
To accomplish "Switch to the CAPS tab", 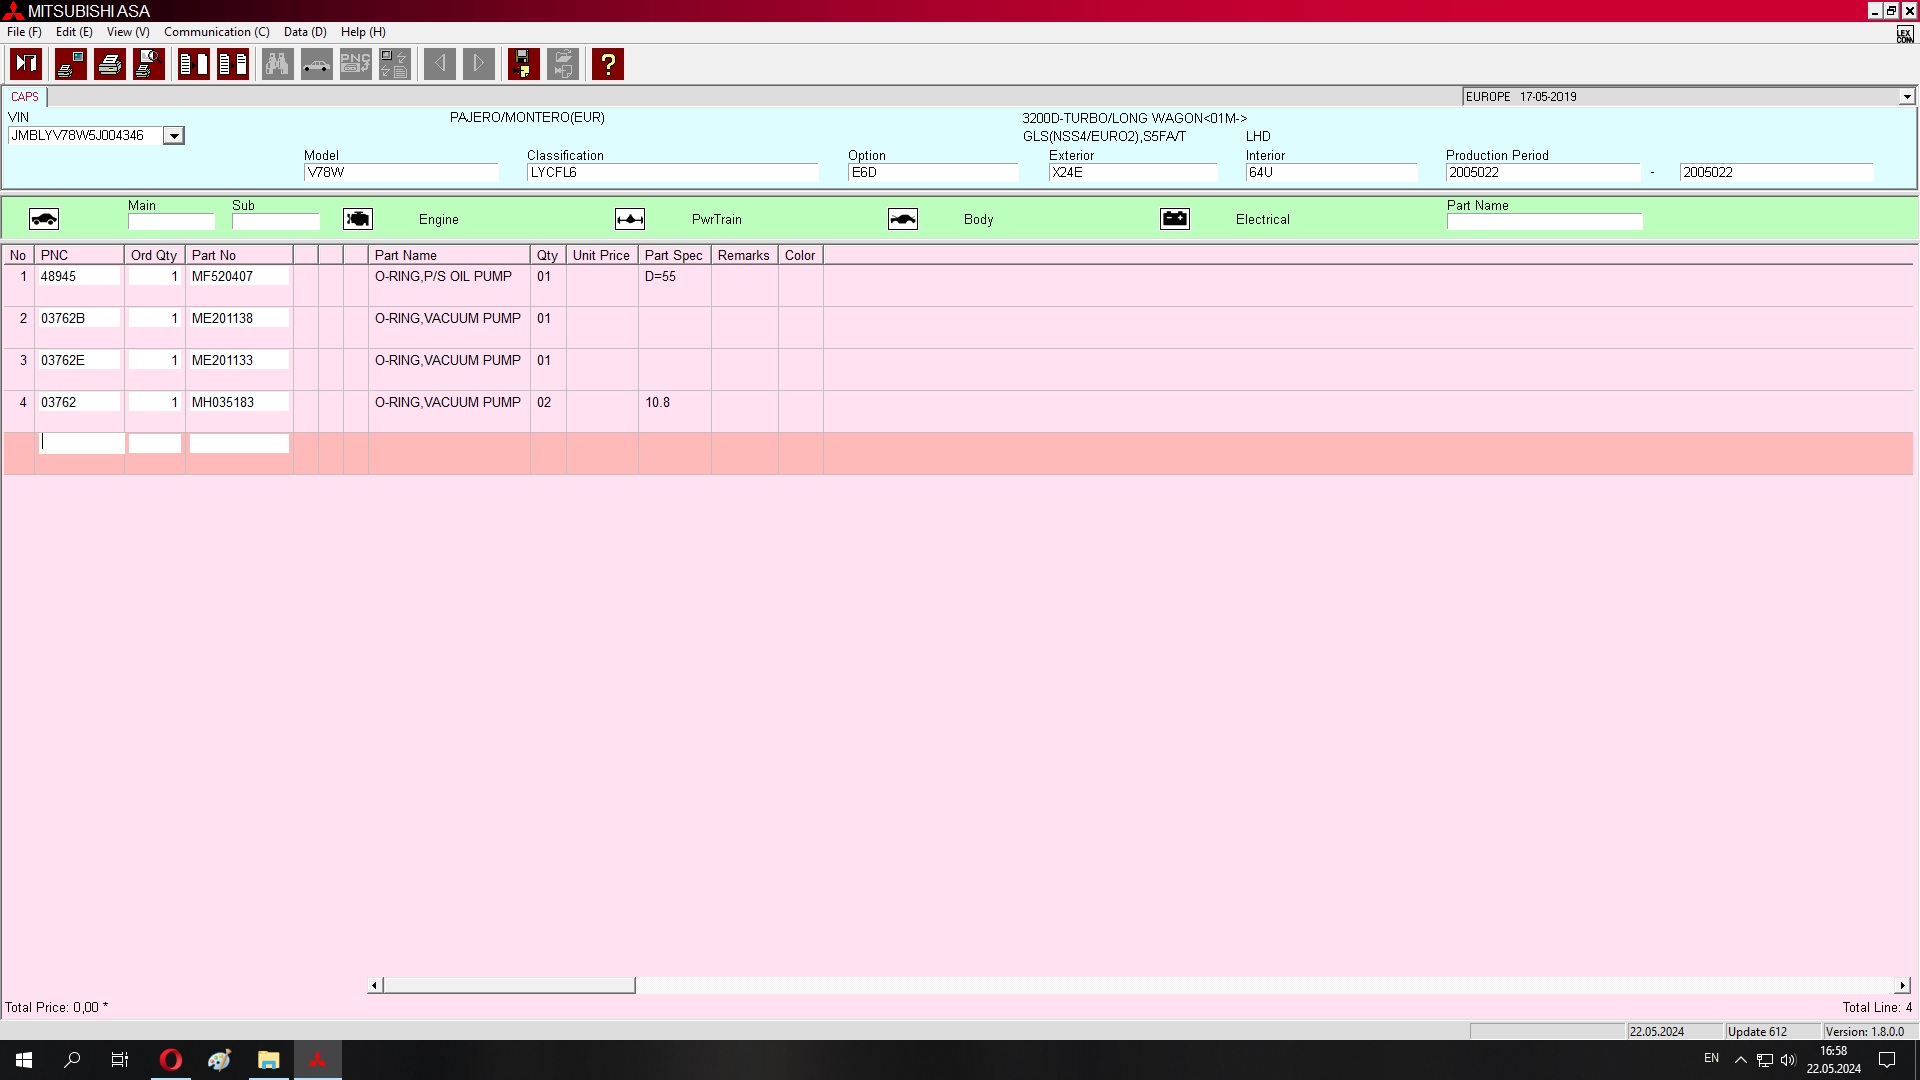I will [25, 97].
